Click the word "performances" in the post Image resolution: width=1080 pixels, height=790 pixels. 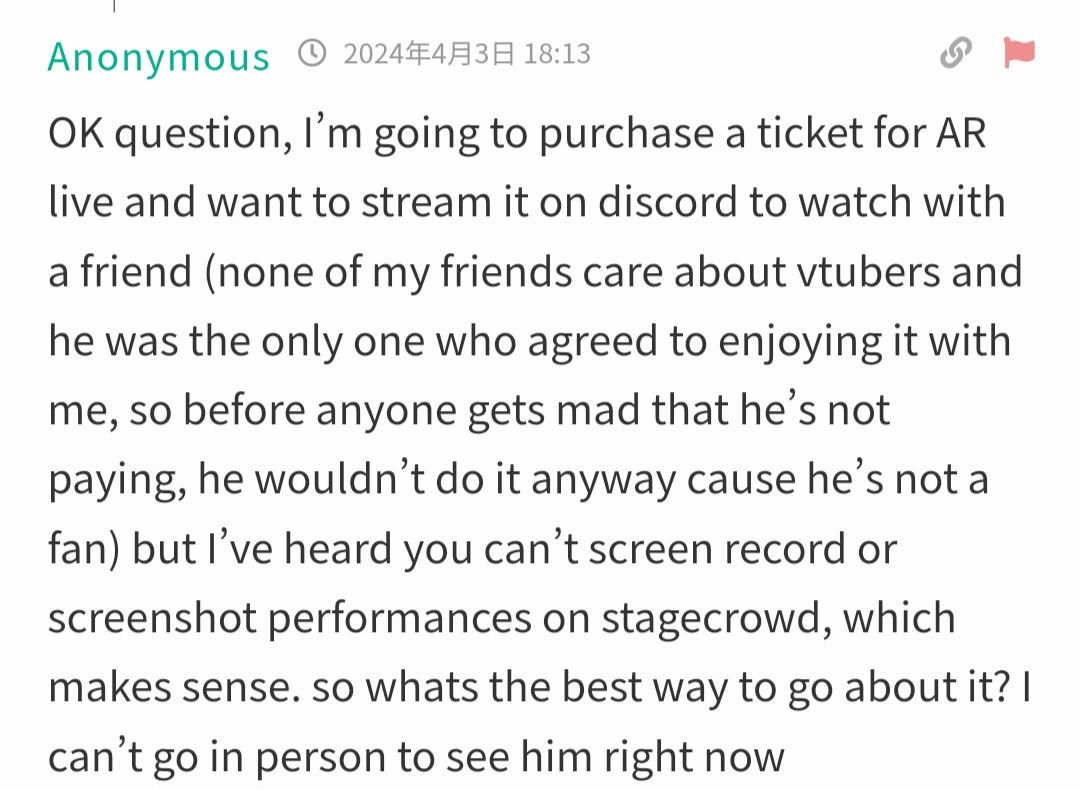point(399,619)
